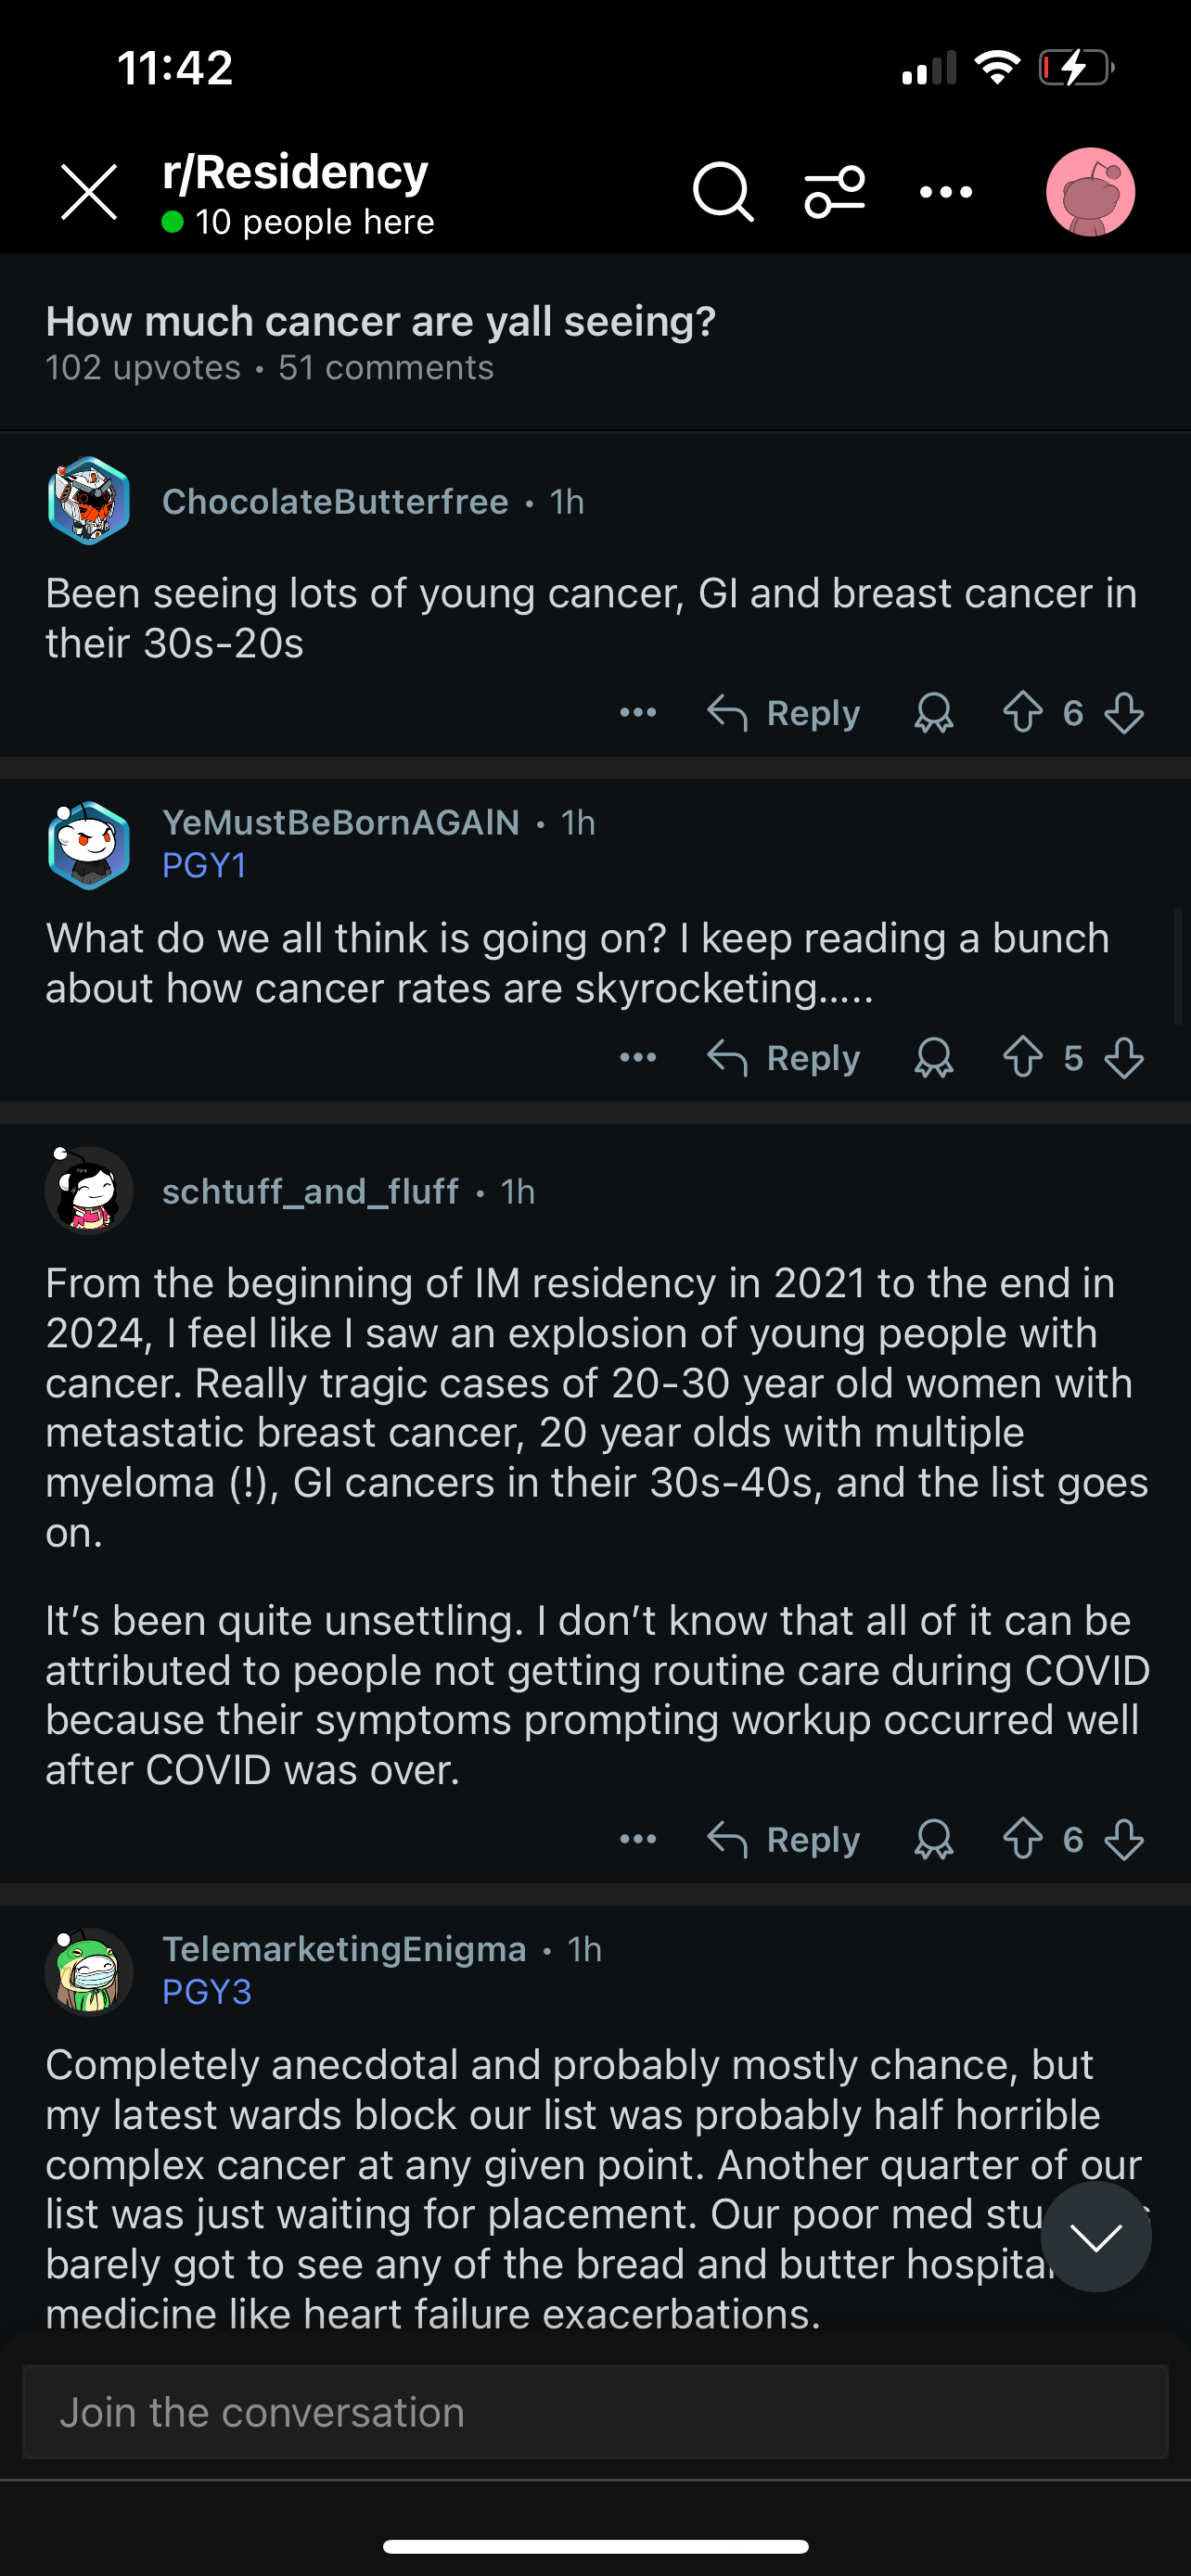Screen dimensions: 1191x2576
Task: Give award to schtuff_and_fluff's comment
Action: pyautogui.click(x=933, y=1839)
